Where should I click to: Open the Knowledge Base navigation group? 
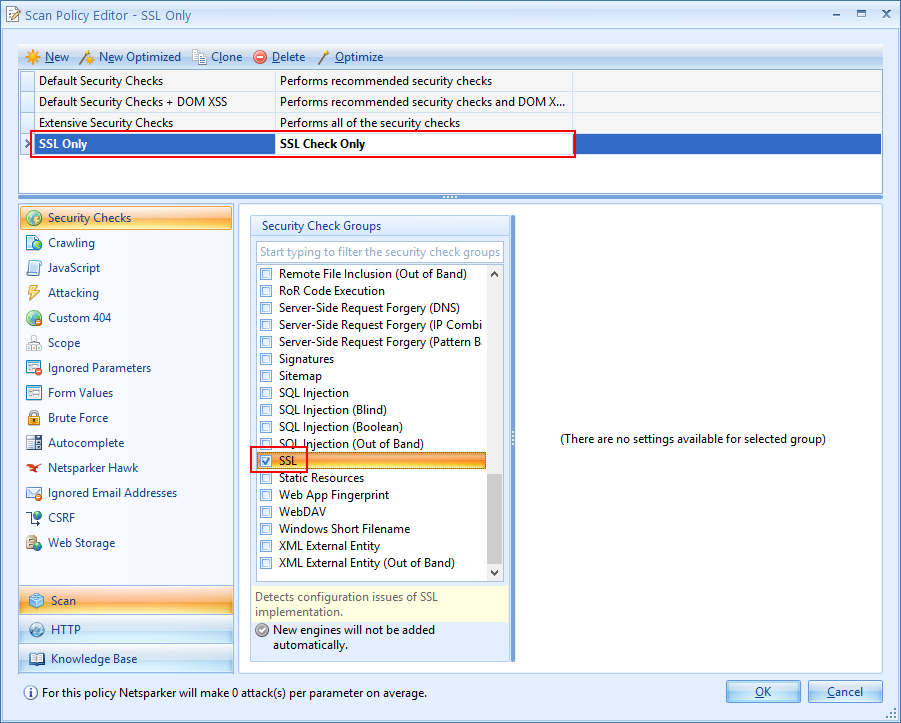click(x=94, y=659)
